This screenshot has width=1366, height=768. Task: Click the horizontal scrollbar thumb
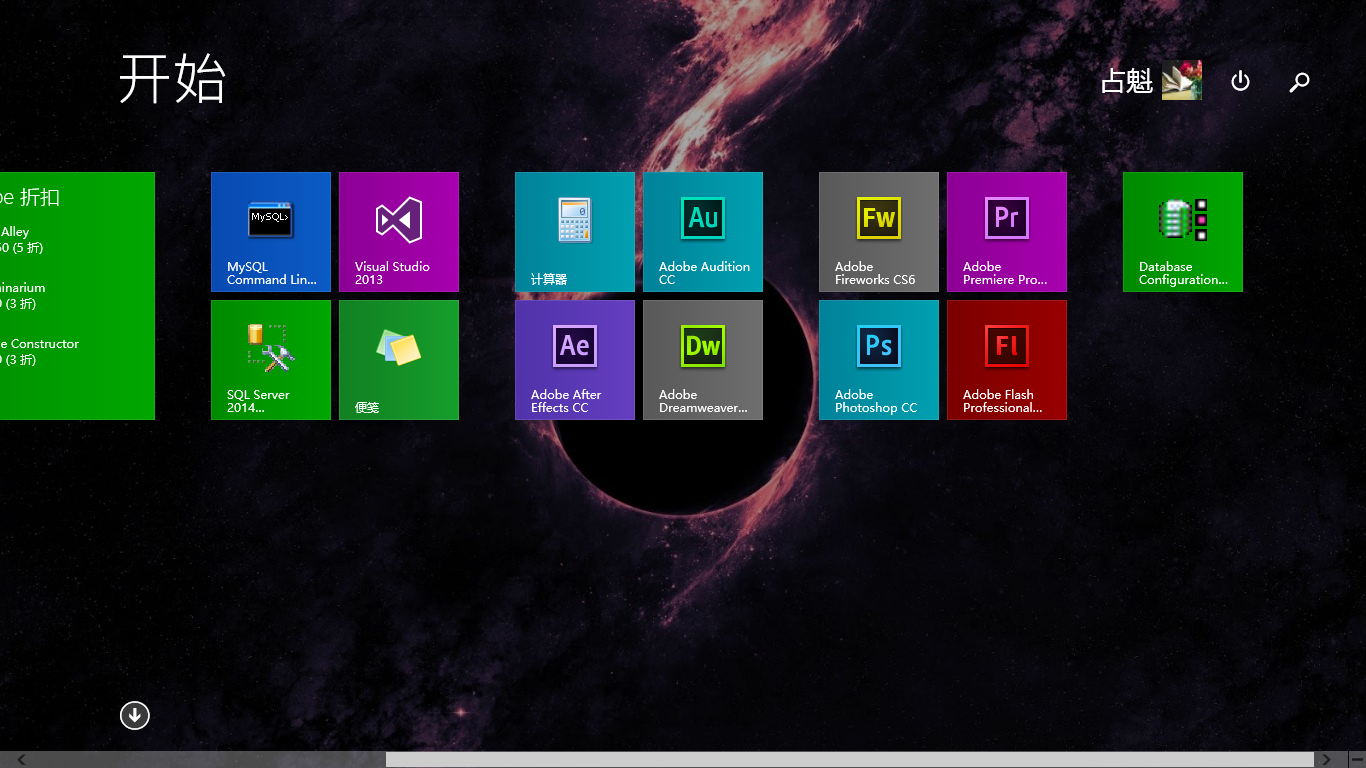pyautogui.click(x=849, y=760)
